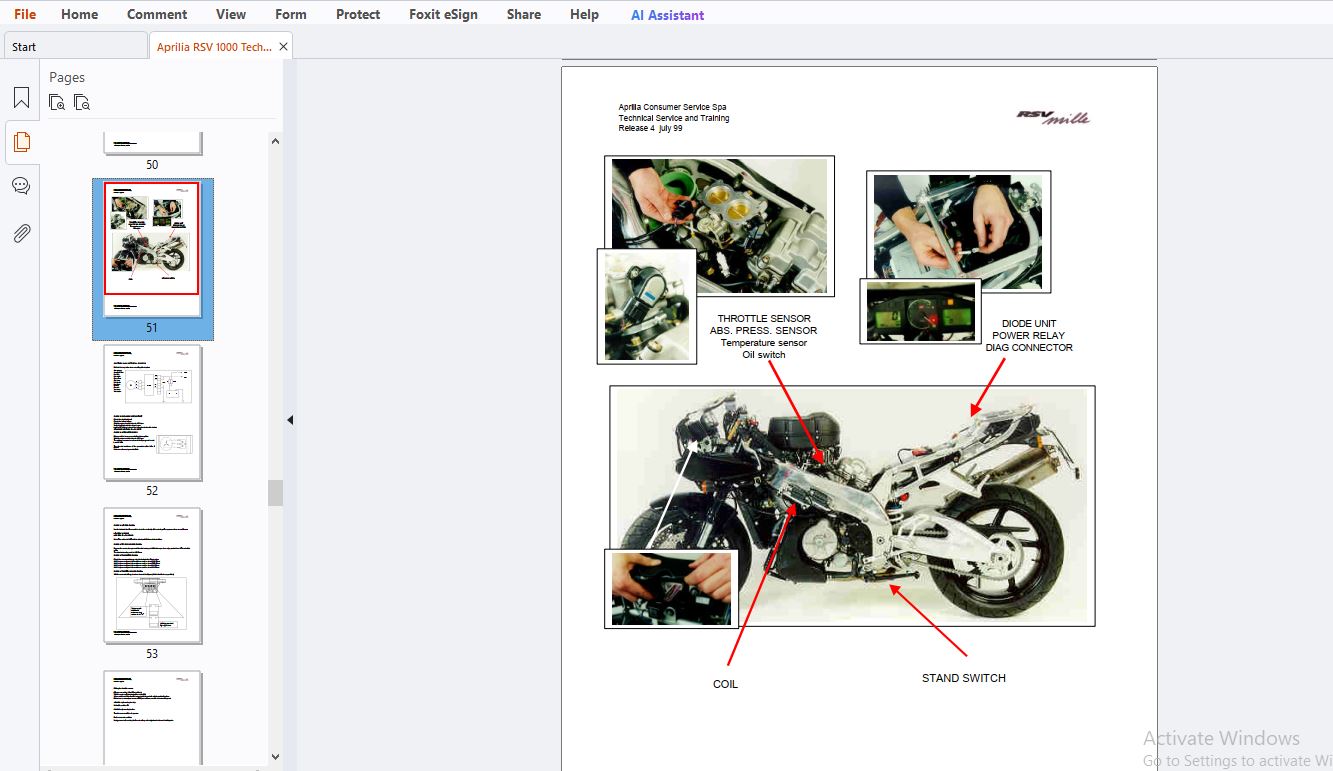Click the throttle body photo on the page

tap(720, 227)
